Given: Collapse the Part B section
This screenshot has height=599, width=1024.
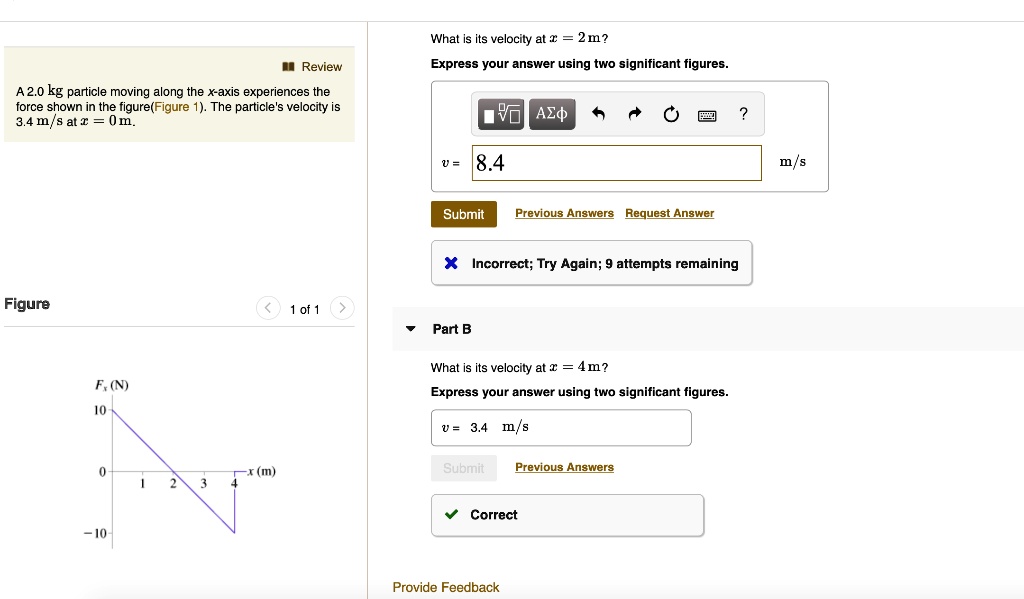Looking at the screenshot, I should [x=412, y=328].
